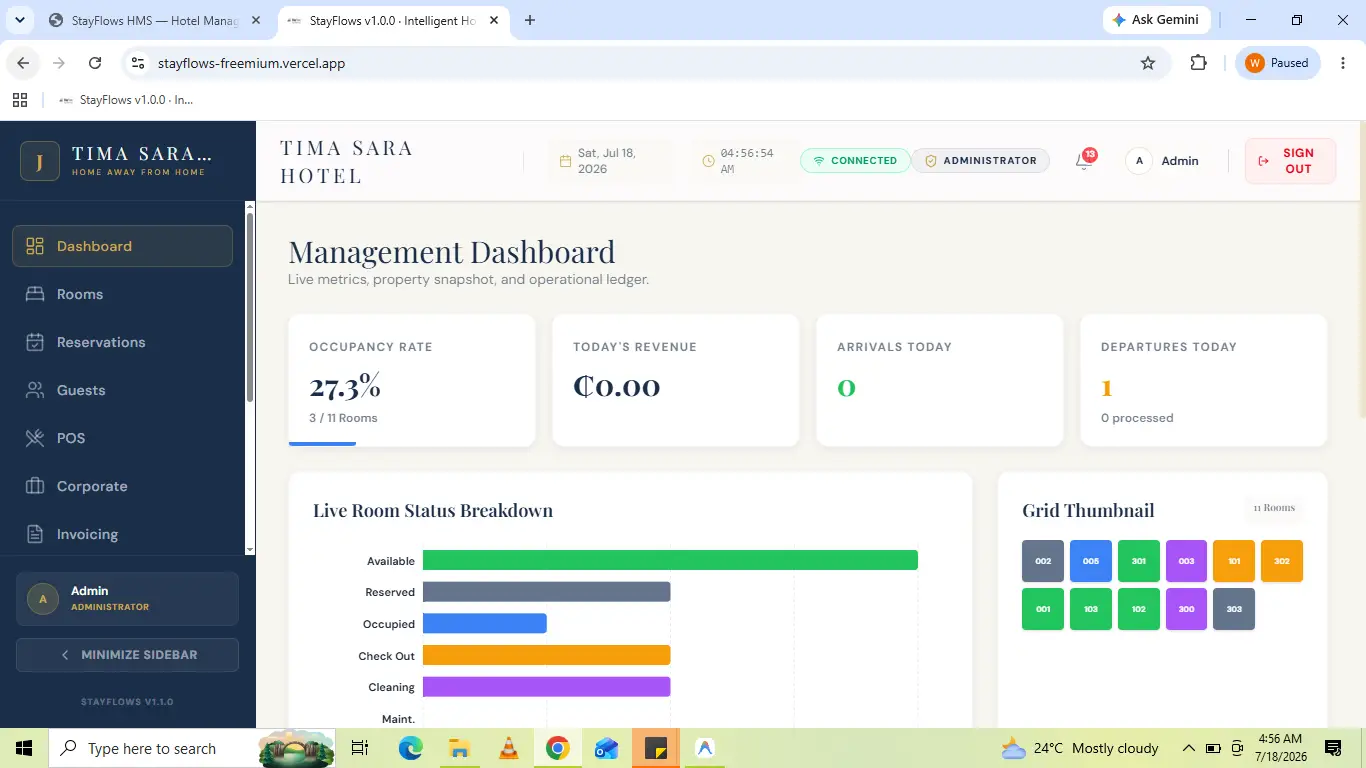Select room 005 blue tile
Image resolution: width=1366 pixels, height=768 pixels.
(x=1091, y=561)
